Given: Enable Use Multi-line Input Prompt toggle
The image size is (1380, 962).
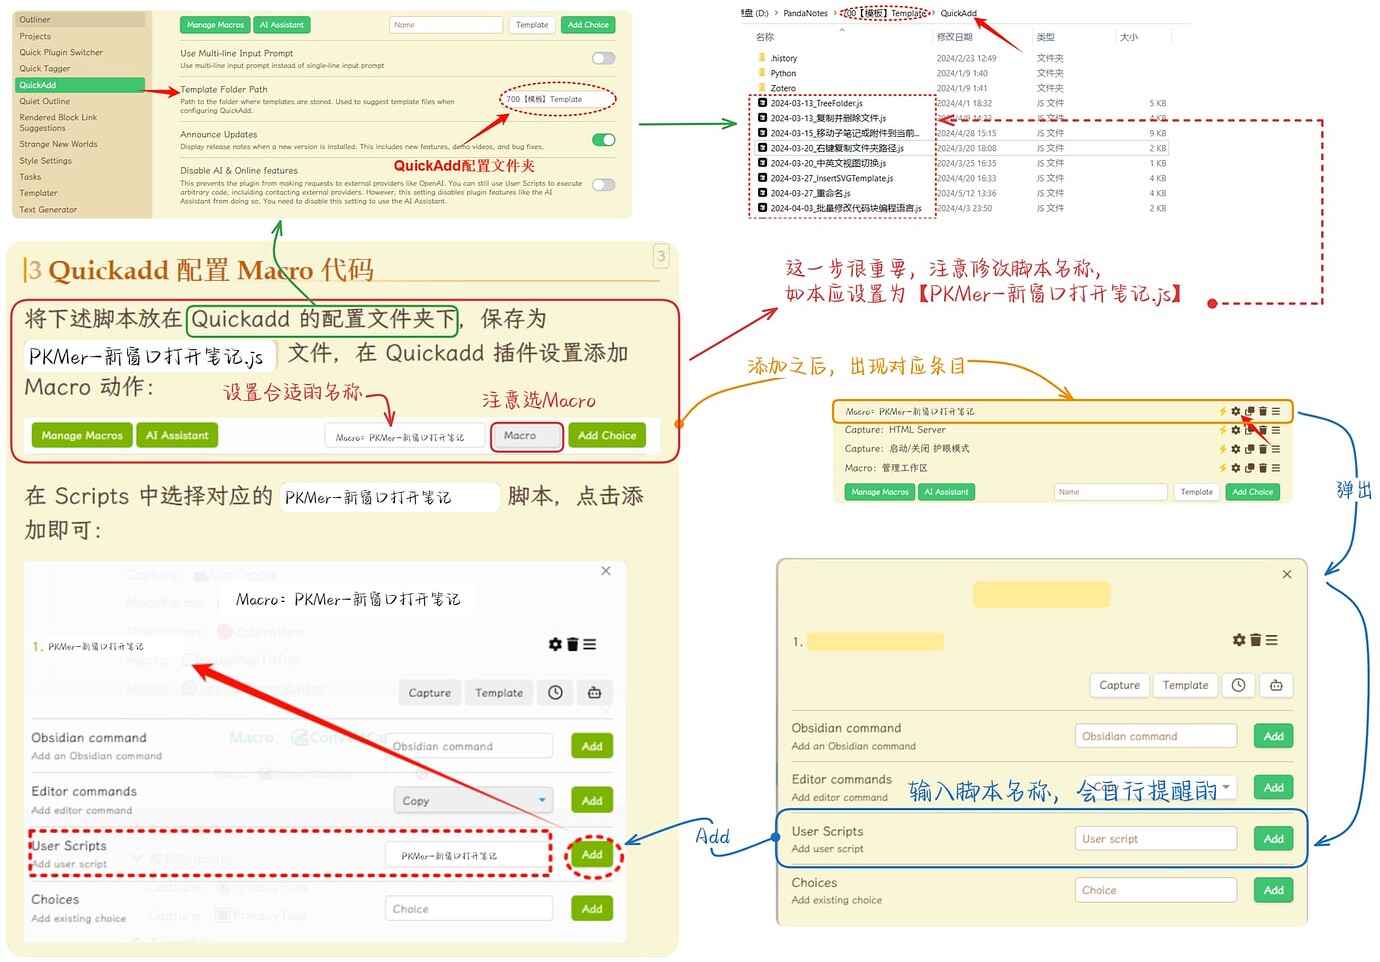Looking at the screenshot, I should tap(603, 58).
